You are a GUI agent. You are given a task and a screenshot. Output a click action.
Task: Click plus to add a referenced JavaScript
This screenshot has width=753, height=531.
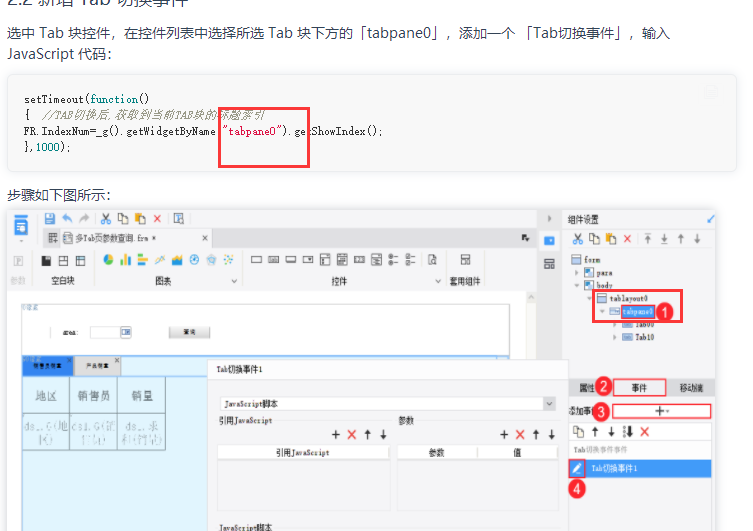pyautogui.click(x=336, y=434)
